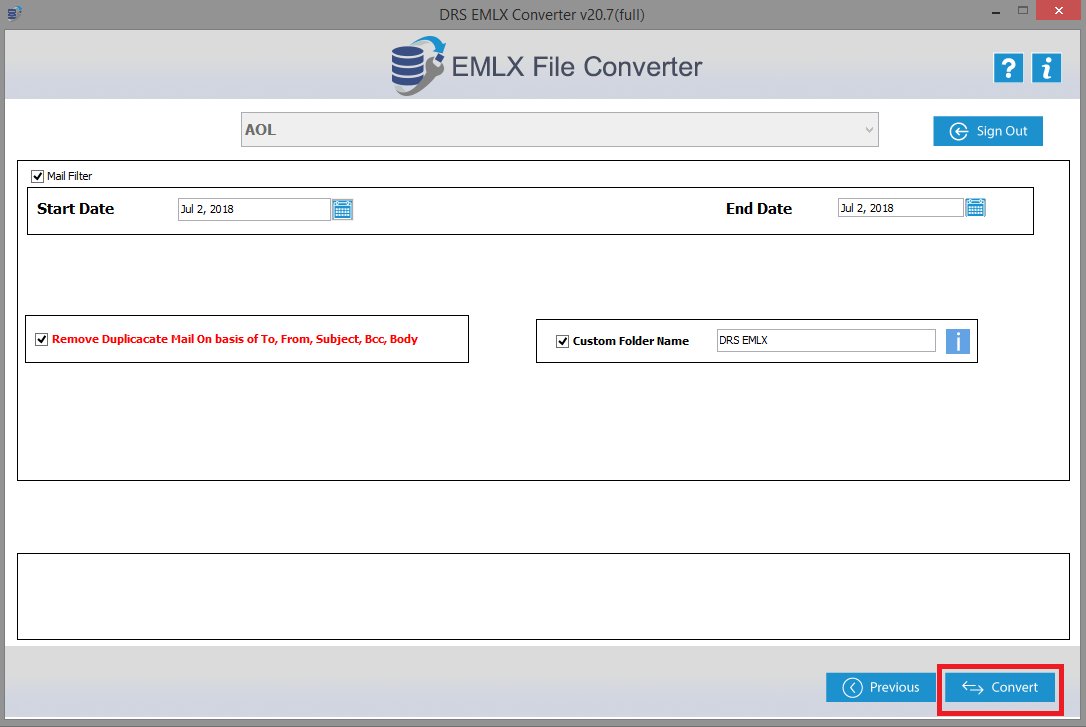
Task: Start conversion with the Convert button
Action: pyautogui.click(x=1000, y=688)
